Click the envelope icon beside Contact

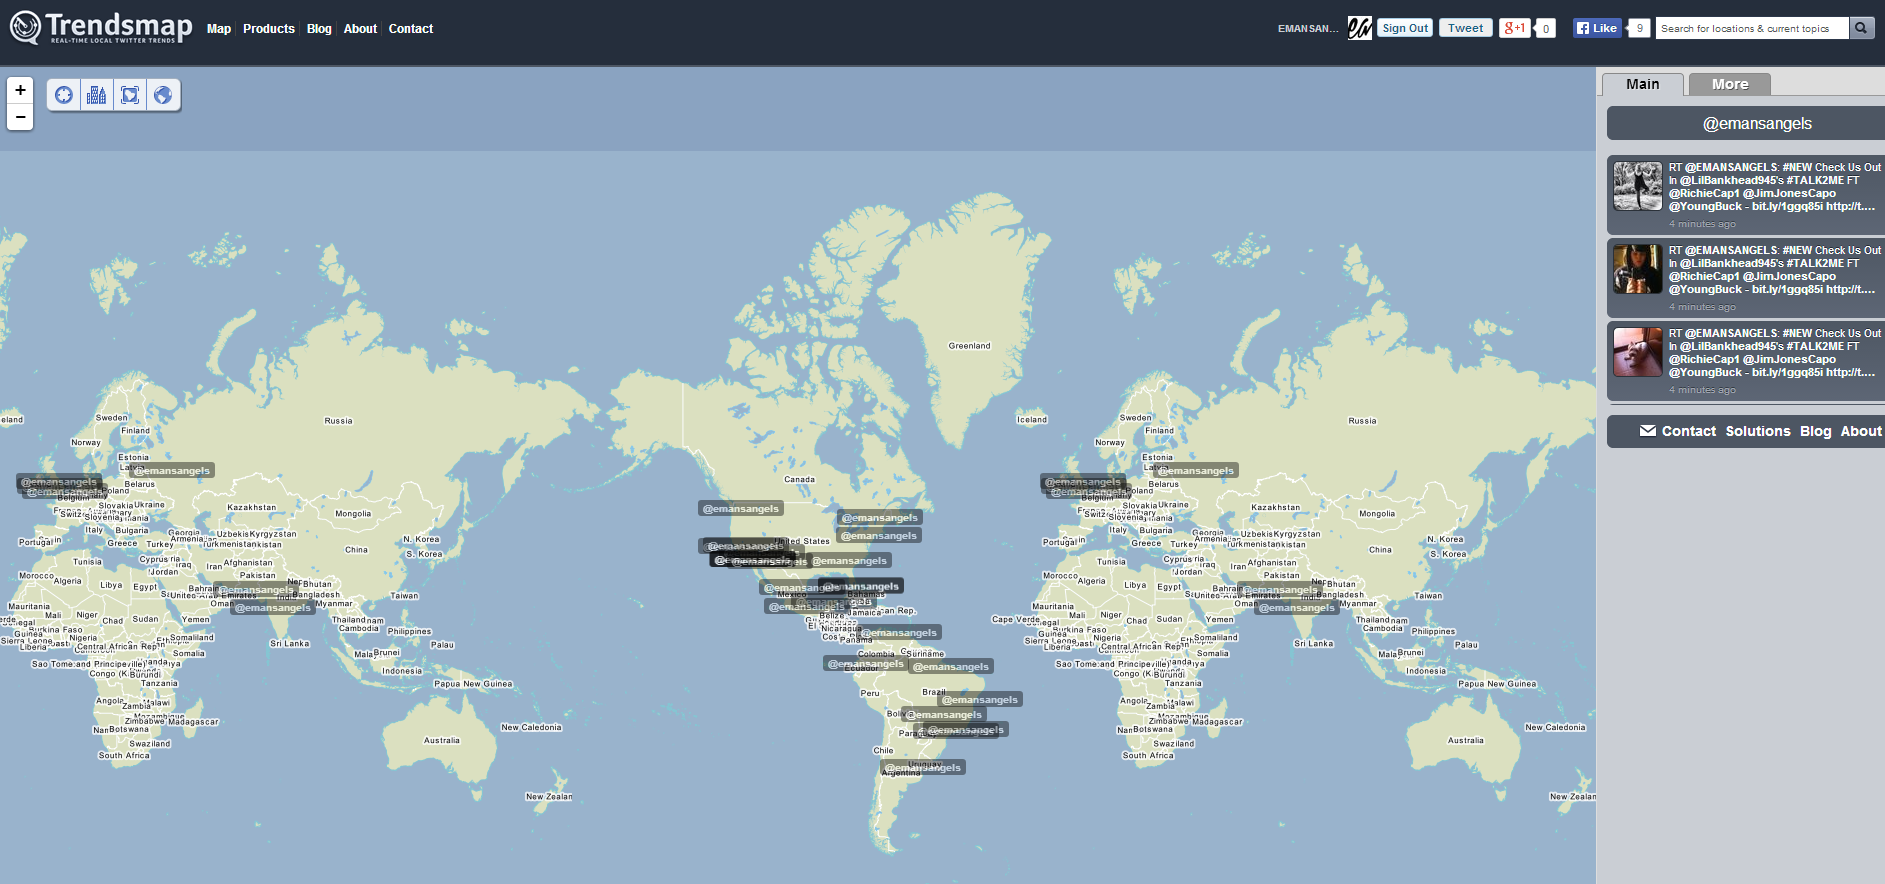(1648, 431)
